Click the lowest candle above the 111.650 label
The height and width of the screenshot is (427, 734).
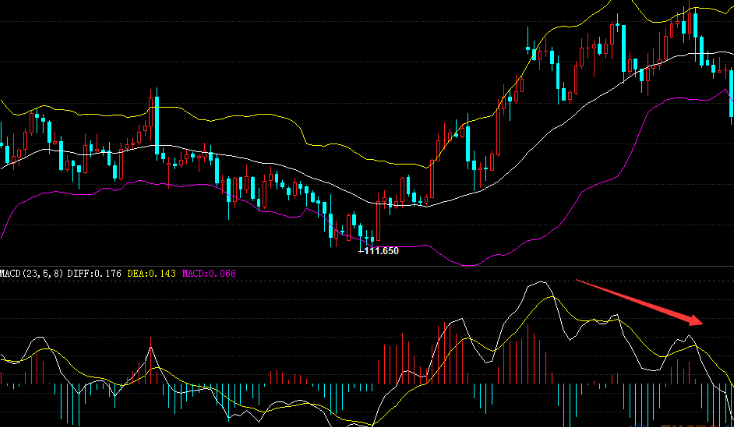tap(368, 236)
